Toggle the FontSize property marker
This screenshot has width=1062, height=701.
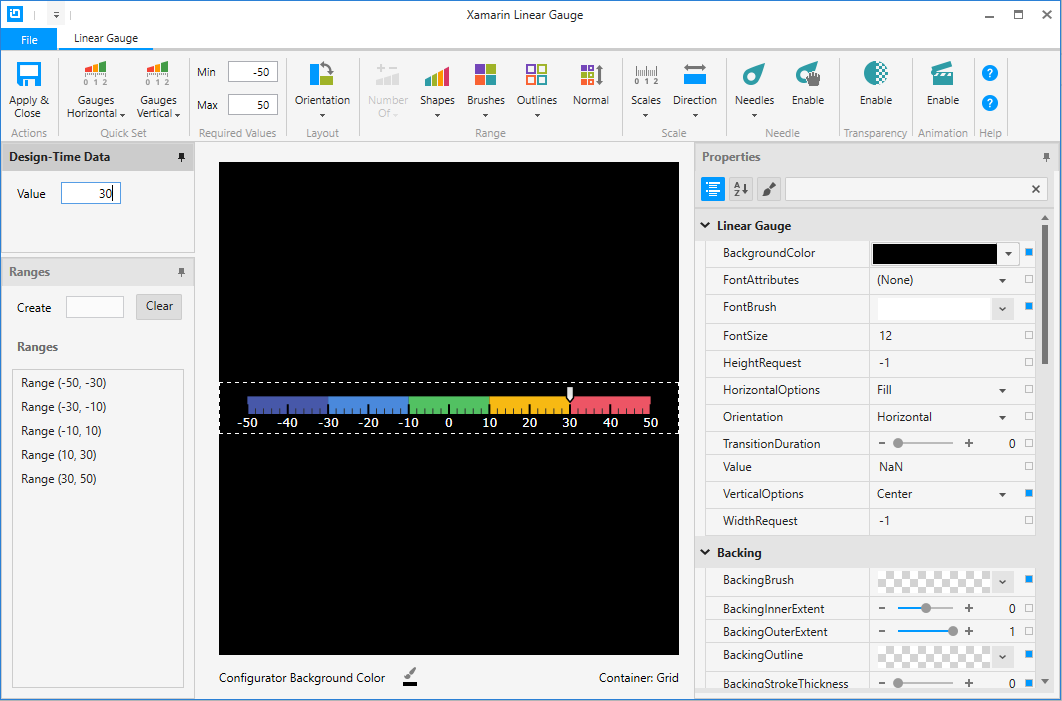[x=1029, y=335]
